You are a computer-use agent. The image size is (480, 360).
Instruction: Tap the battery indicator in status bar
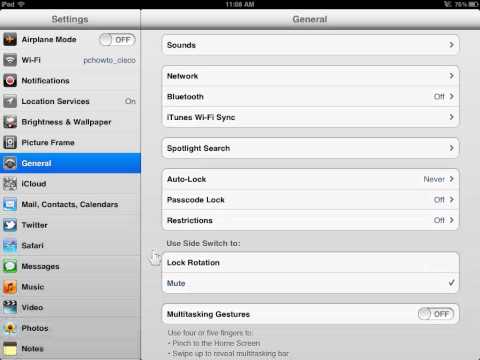point(473,4)
